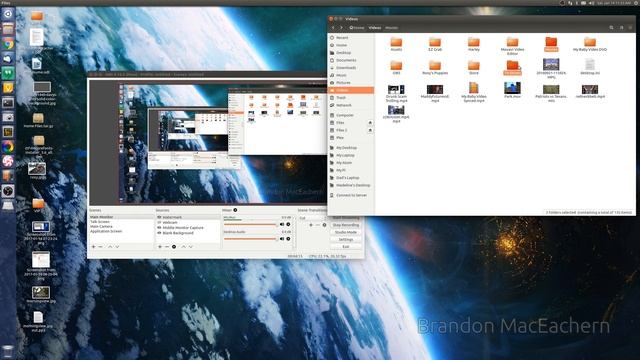640x360 pixels.
Task: Select Main Monitor scene
Action: tap(121, 217)
